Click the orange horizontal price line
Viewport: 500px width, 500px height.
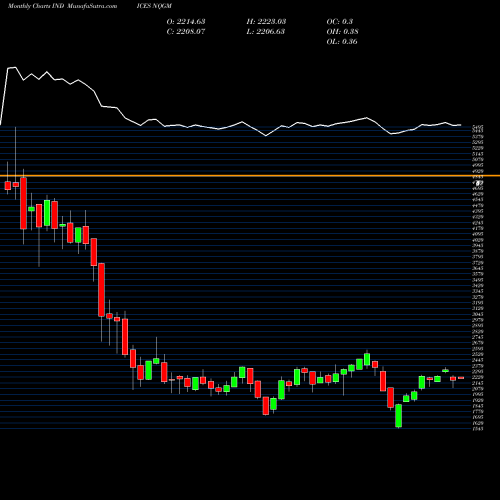(x=250, y=176)
